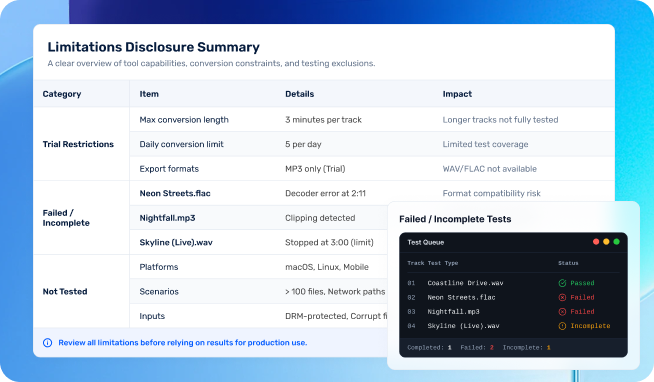Open the review all limitations notice link

(x=183, y=343)
